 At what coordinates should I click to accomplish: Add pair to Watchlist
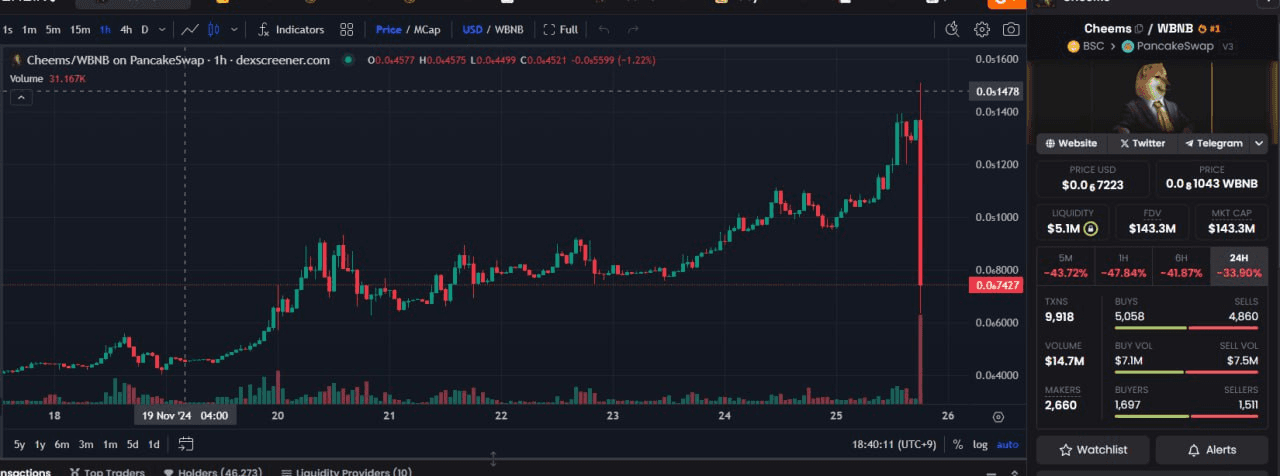click(x=1093, y=450)
